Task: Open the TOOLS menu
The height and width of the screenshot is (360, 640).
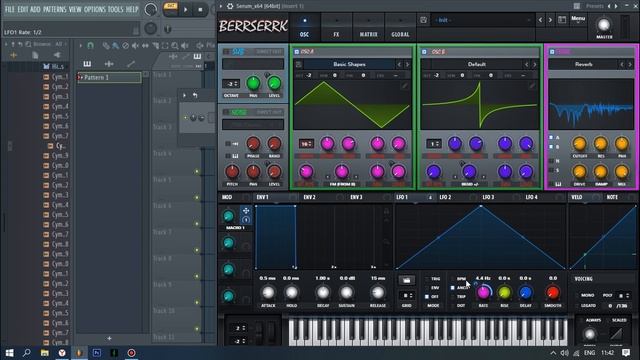Action: [x=116, y=9]
